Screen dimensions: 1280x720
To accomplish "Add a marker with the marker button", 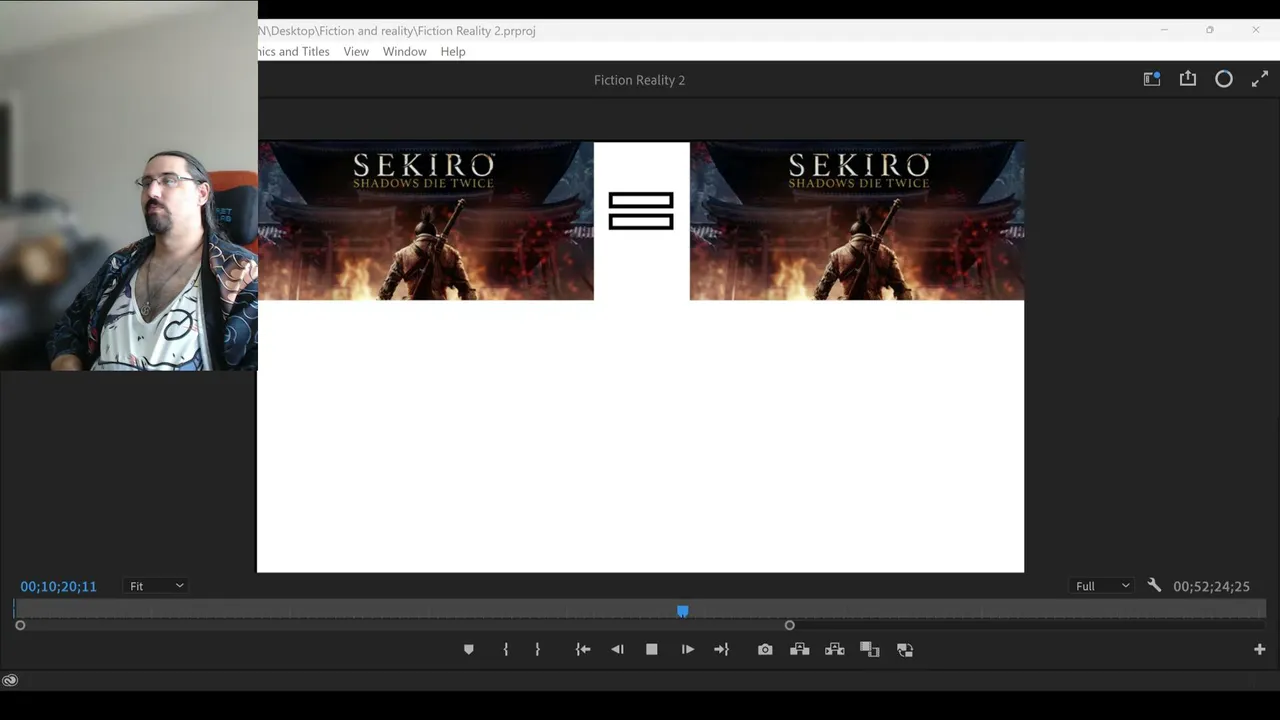I will (468, 650).
